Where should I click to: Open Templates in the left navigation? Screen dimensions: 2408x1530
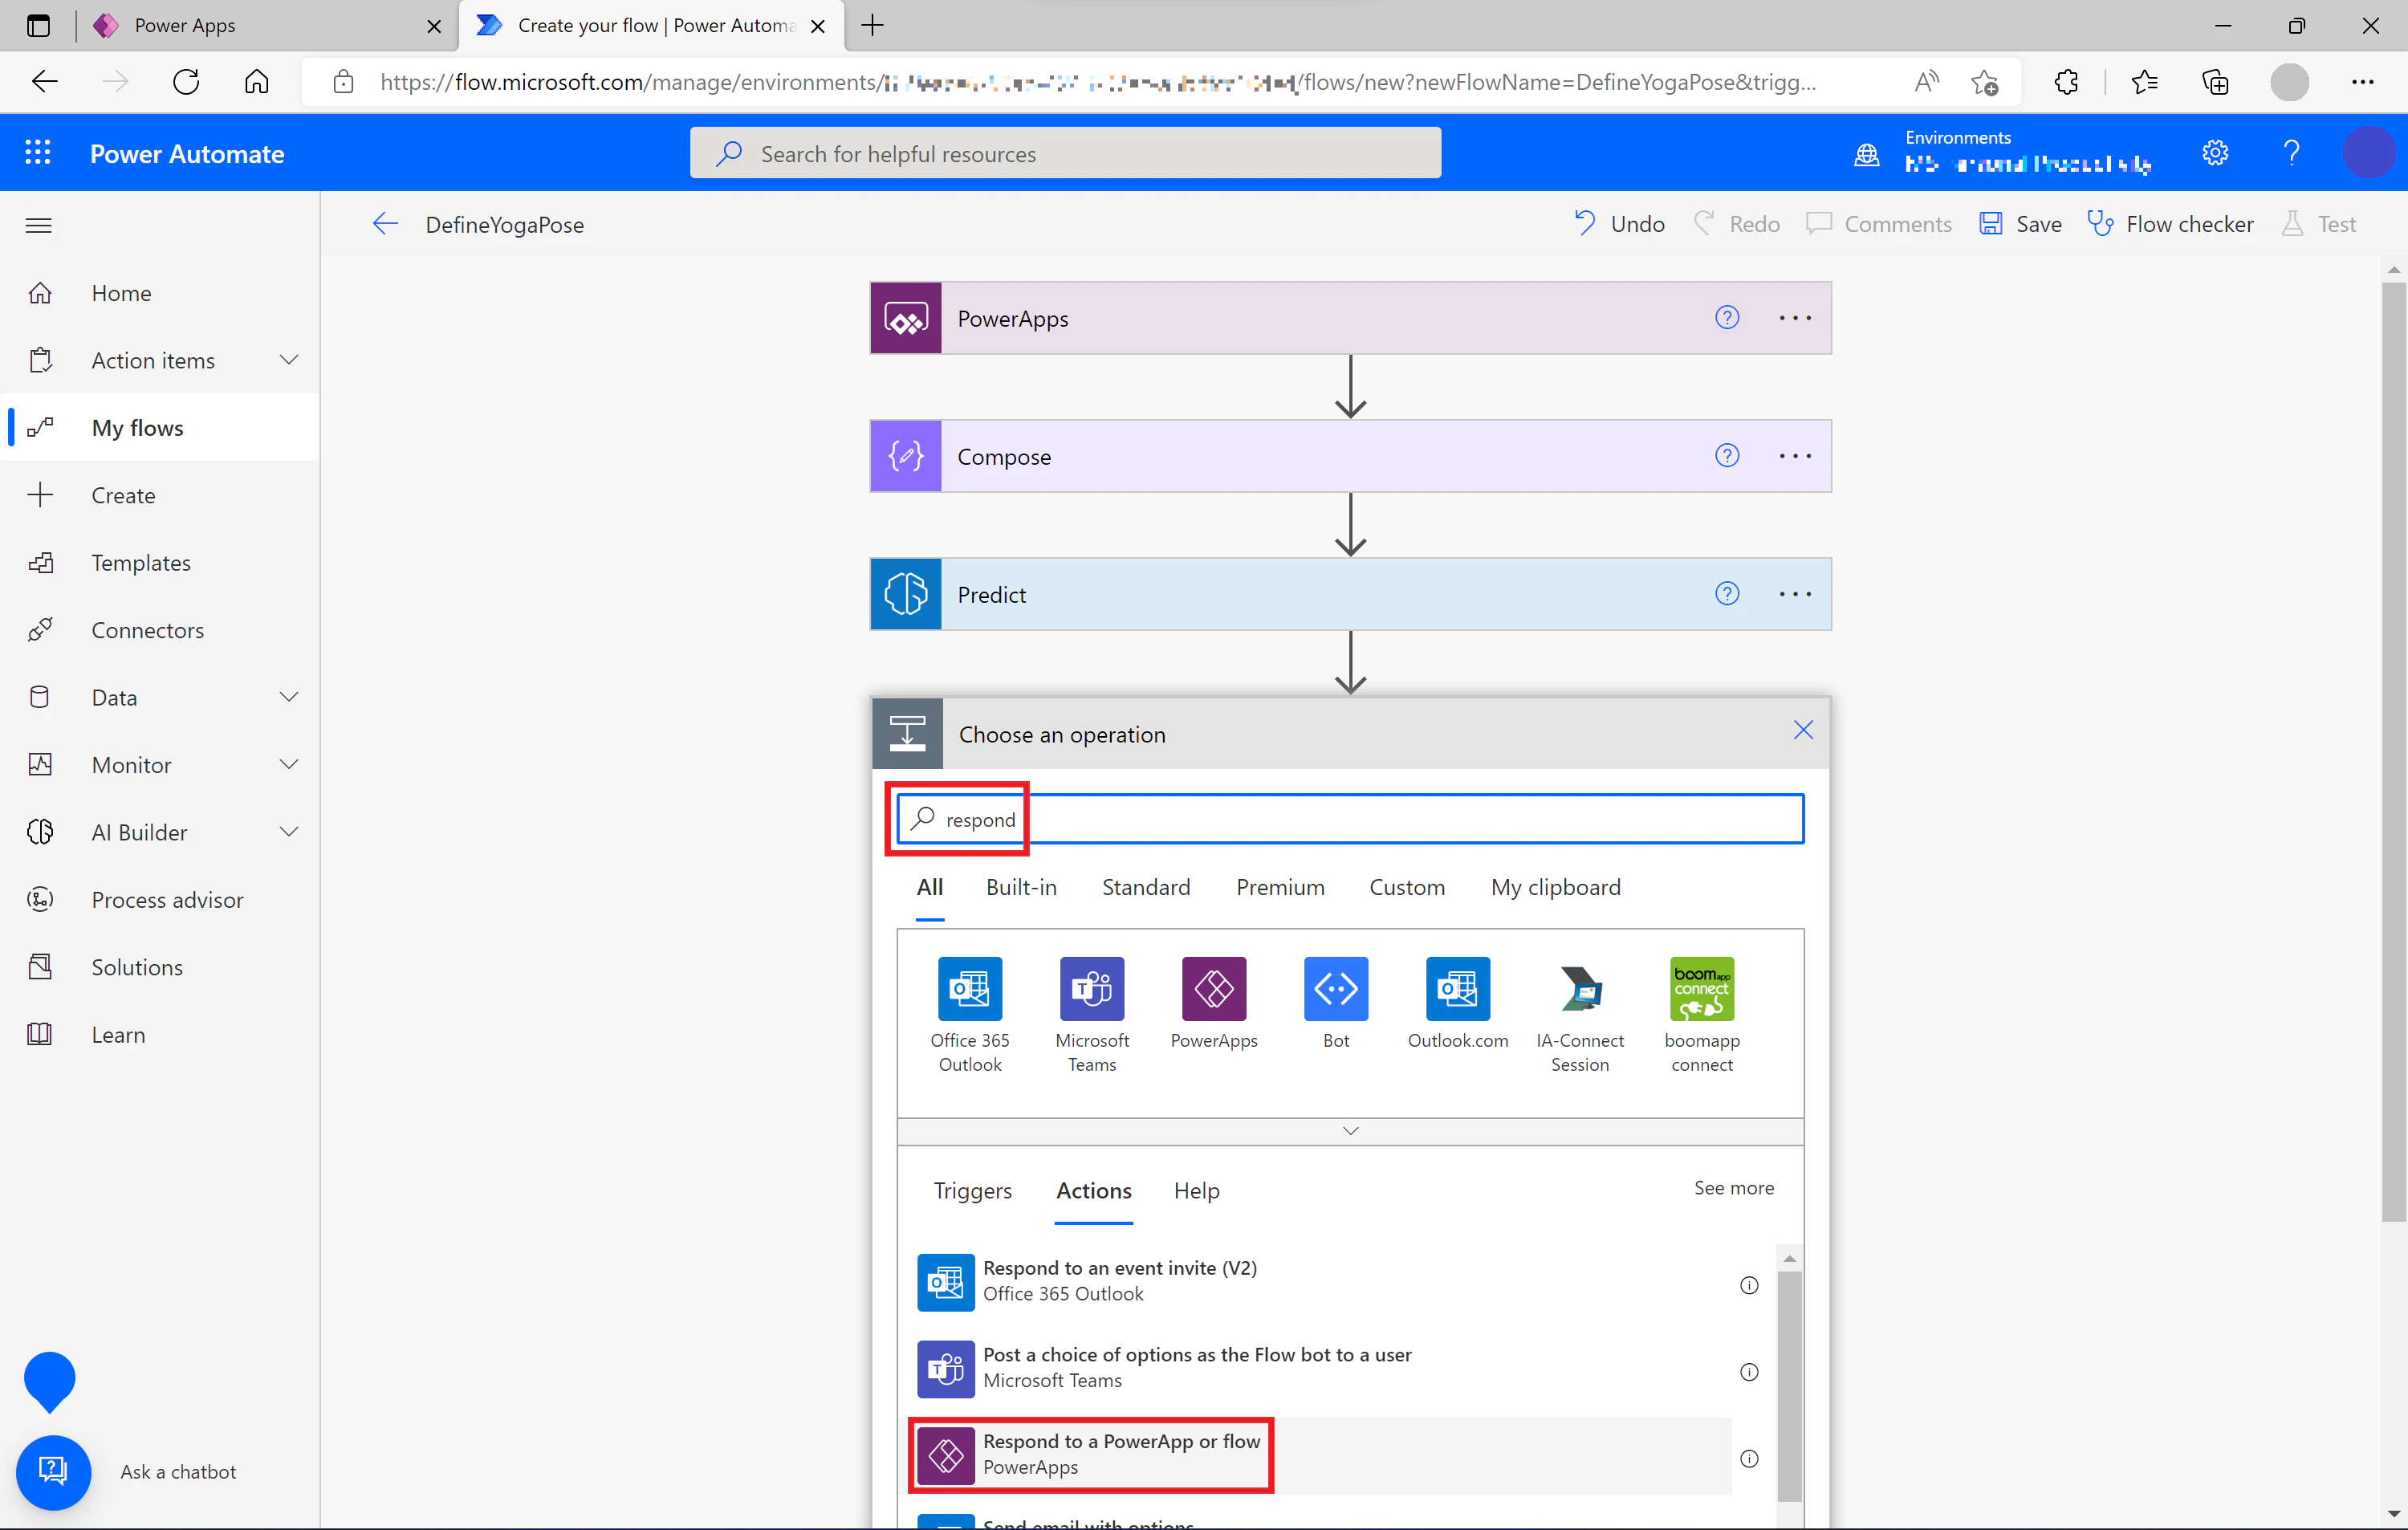click(140, 562)
